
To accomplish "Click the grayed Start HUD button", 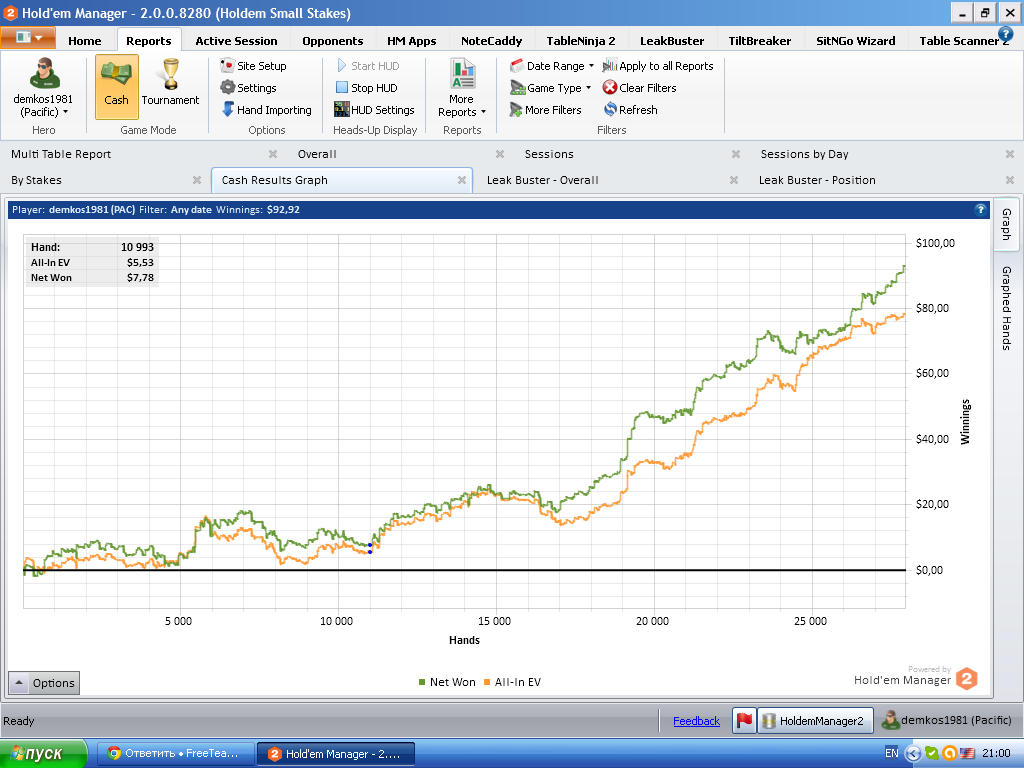I will [368, 66].
